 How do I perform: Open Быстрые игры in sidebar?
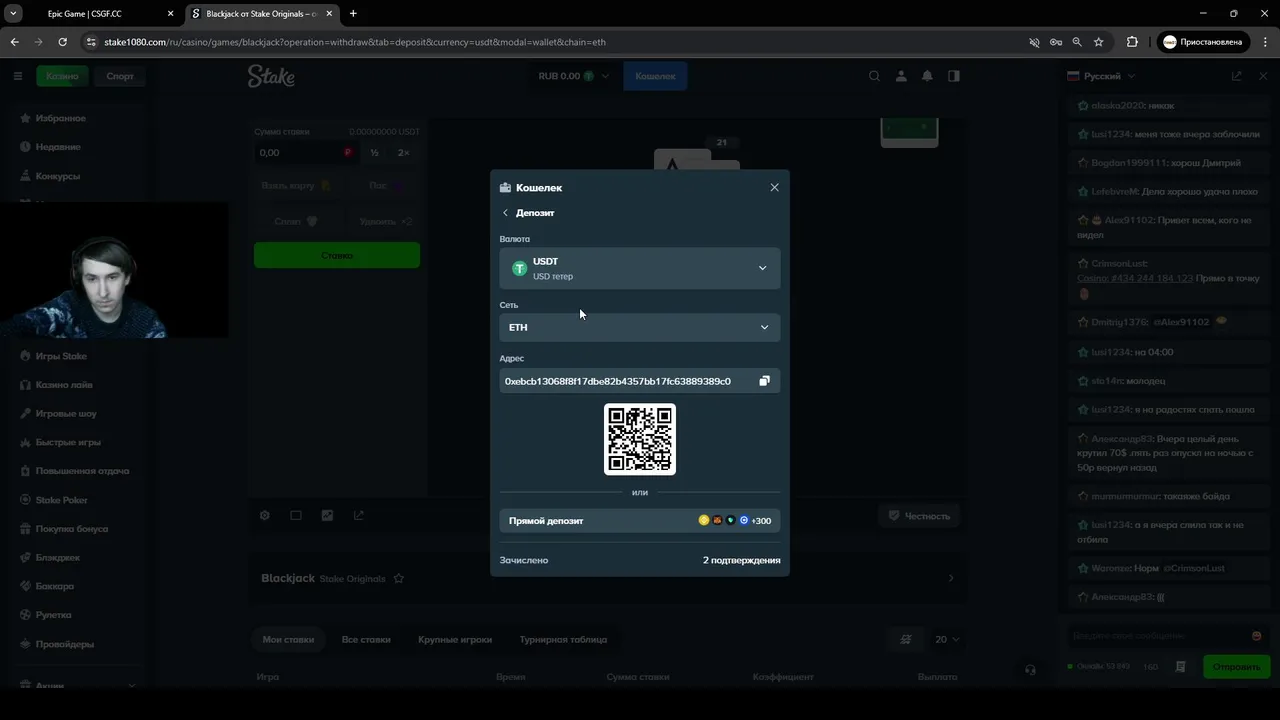67,442
